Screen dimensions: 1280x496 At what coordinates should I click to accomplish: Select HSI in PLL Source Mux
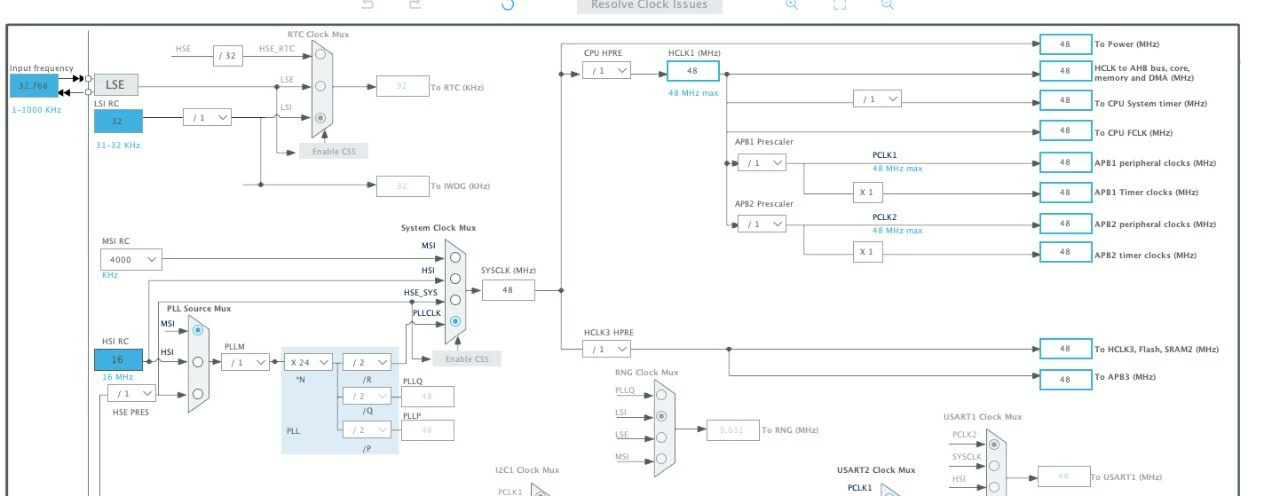pos(197,361)
